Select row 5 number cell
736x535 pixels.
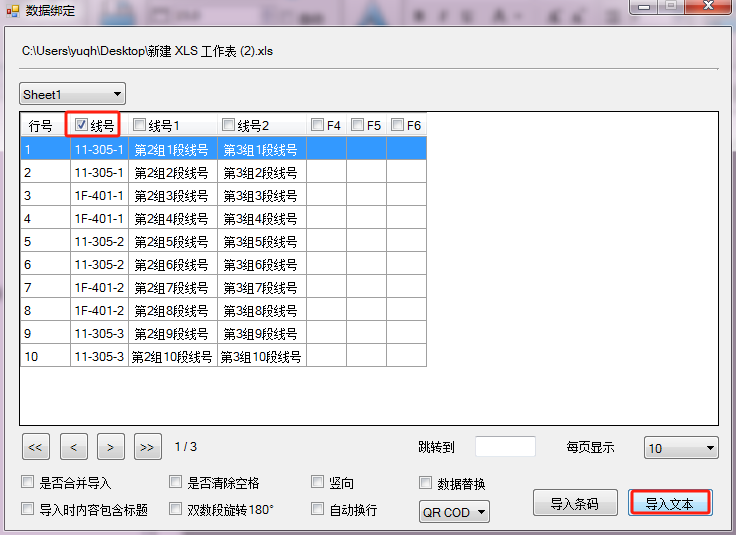tap(46, 241)
